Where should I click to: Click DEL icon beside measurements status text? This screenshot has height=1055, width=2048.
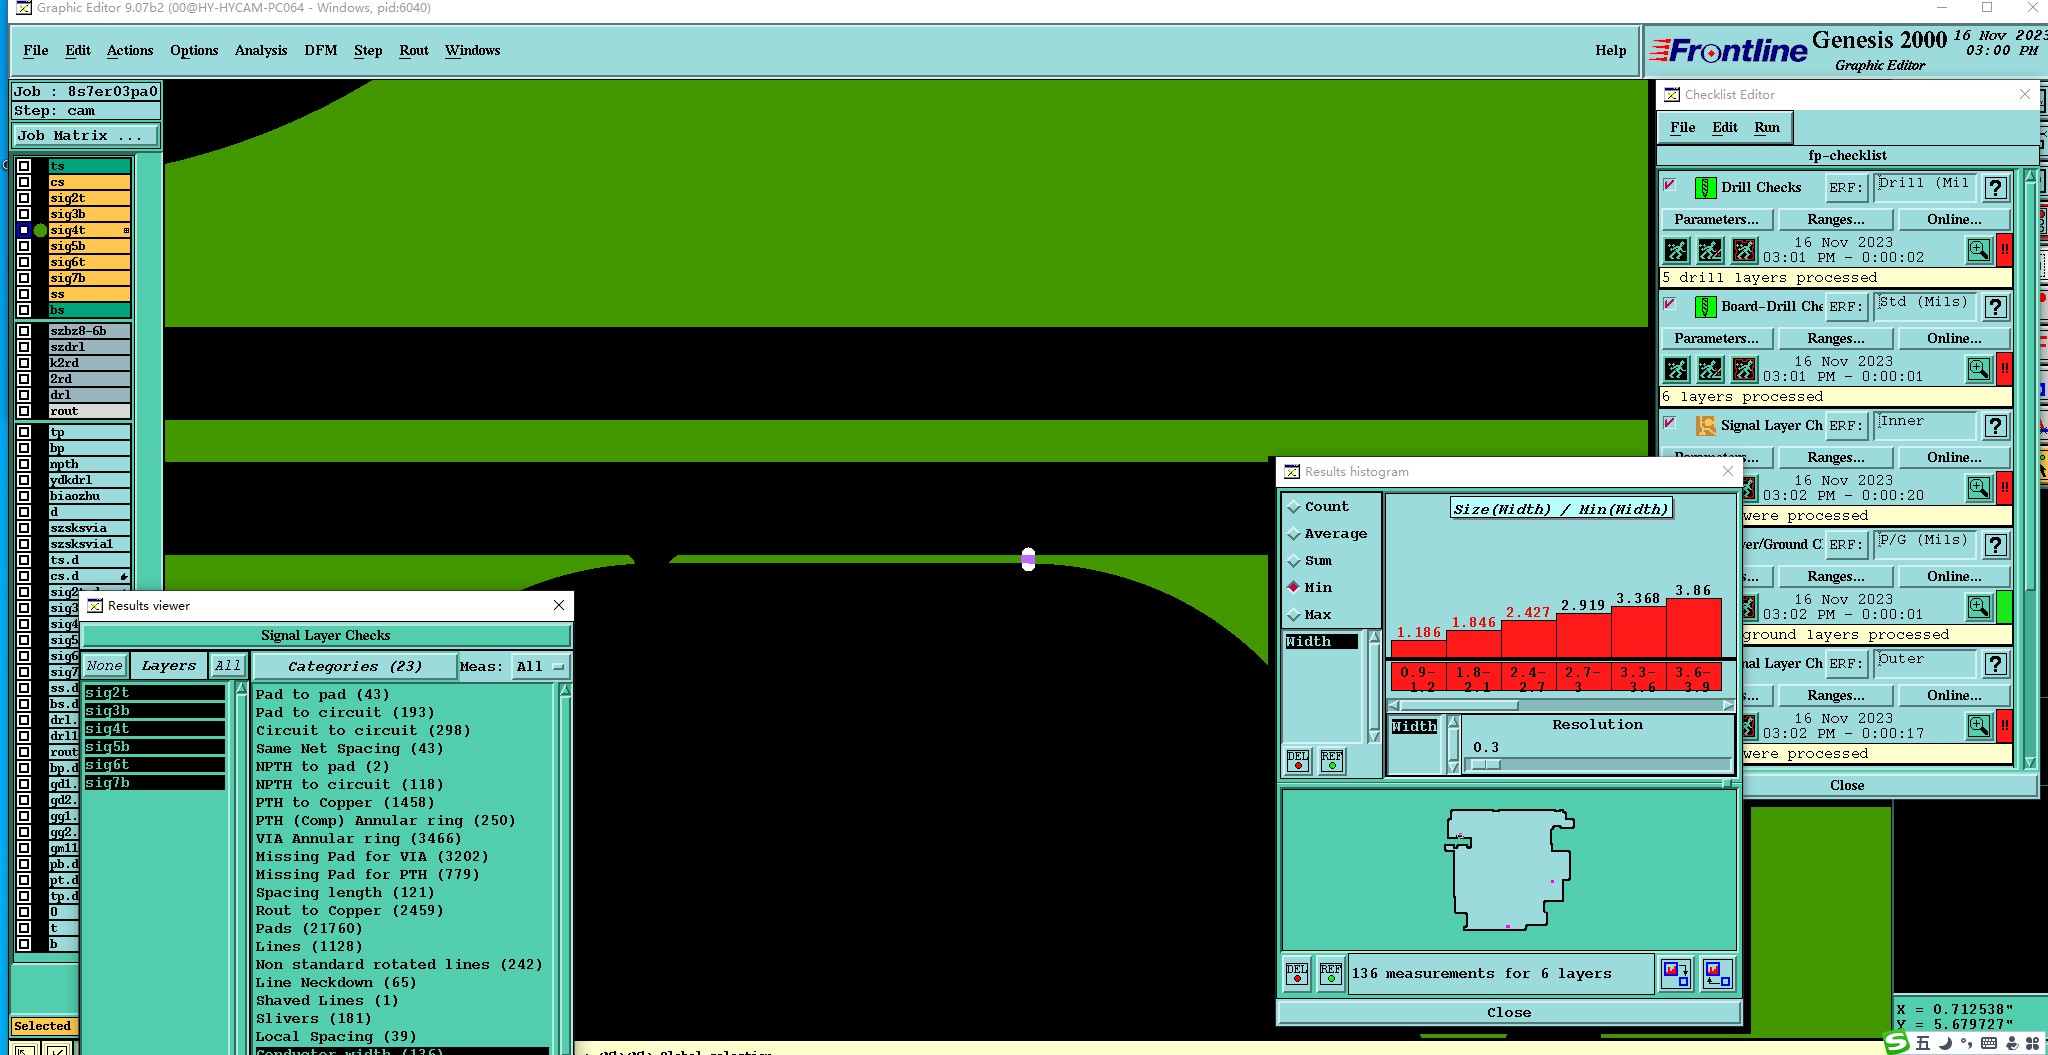click(x=1297, y=973)
